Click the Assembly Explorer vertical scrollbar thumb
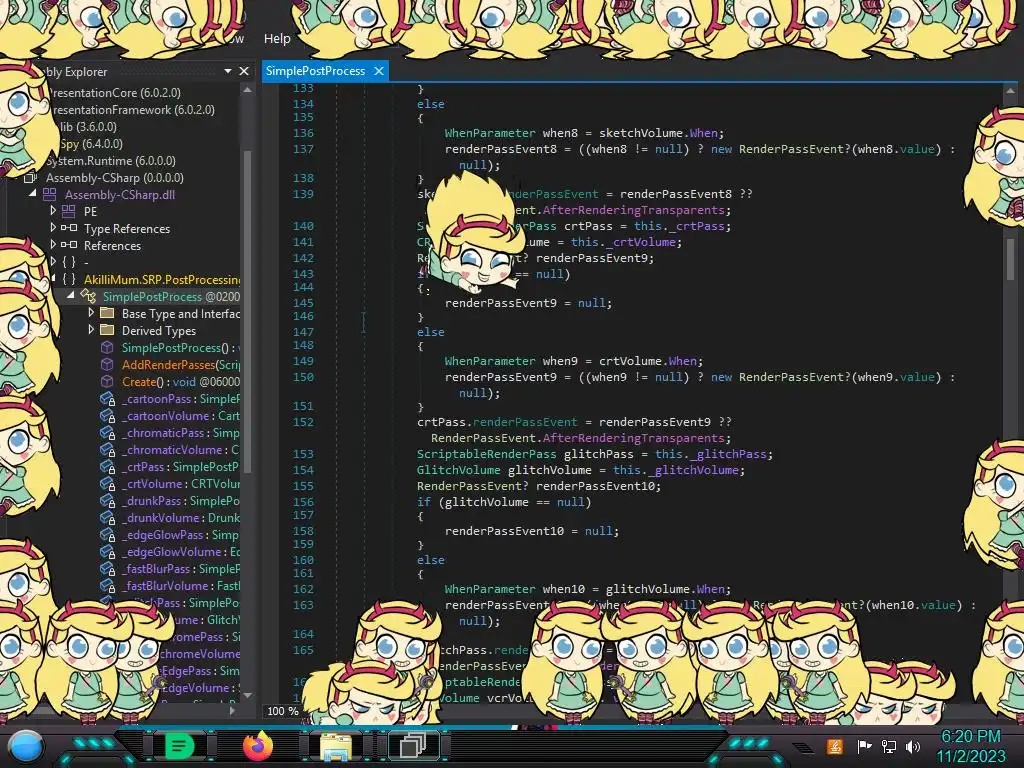The width and height of the screenshot is (1024, 768). click(248, 310)
